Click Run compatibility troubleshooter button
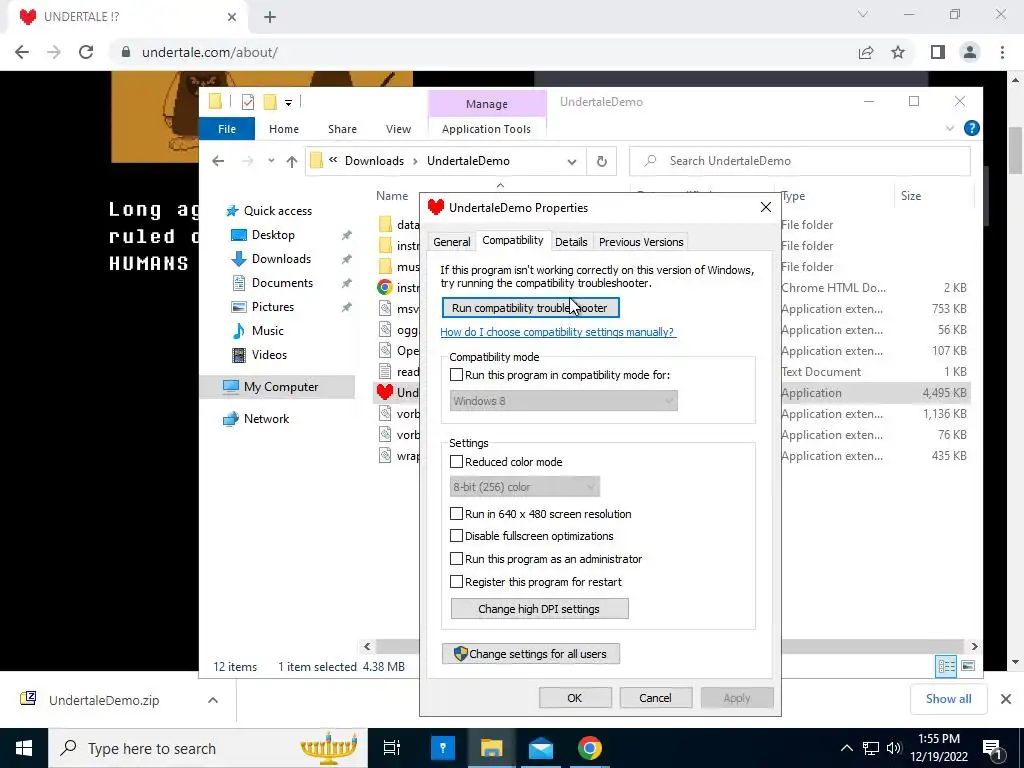This screenshot has height=768, width=1024. pos(530,308)
